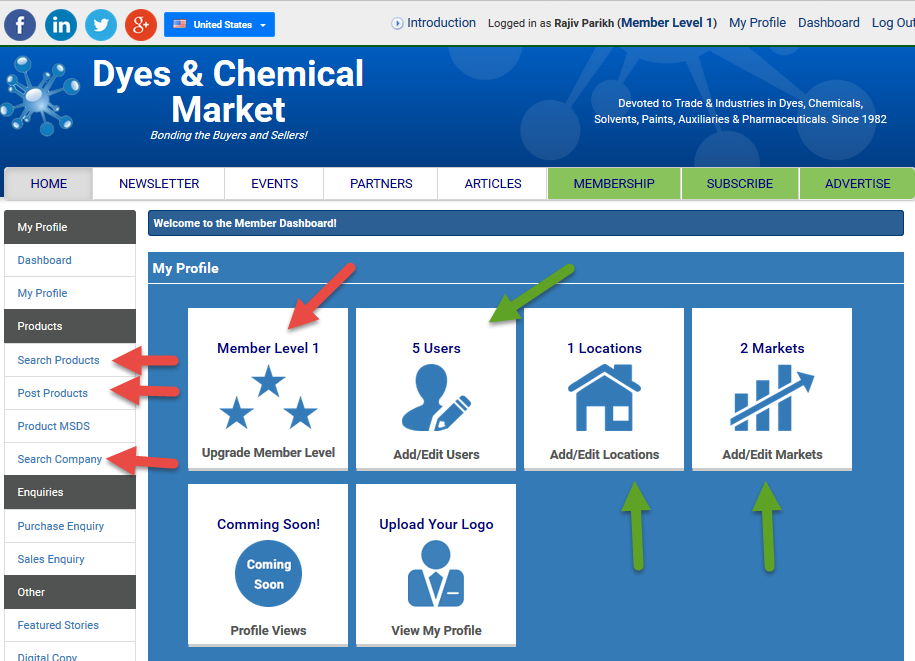Click the user with pencil icon
Image resolution: width=915 pixels, height=661 pixels.
(x=436, y=397)
